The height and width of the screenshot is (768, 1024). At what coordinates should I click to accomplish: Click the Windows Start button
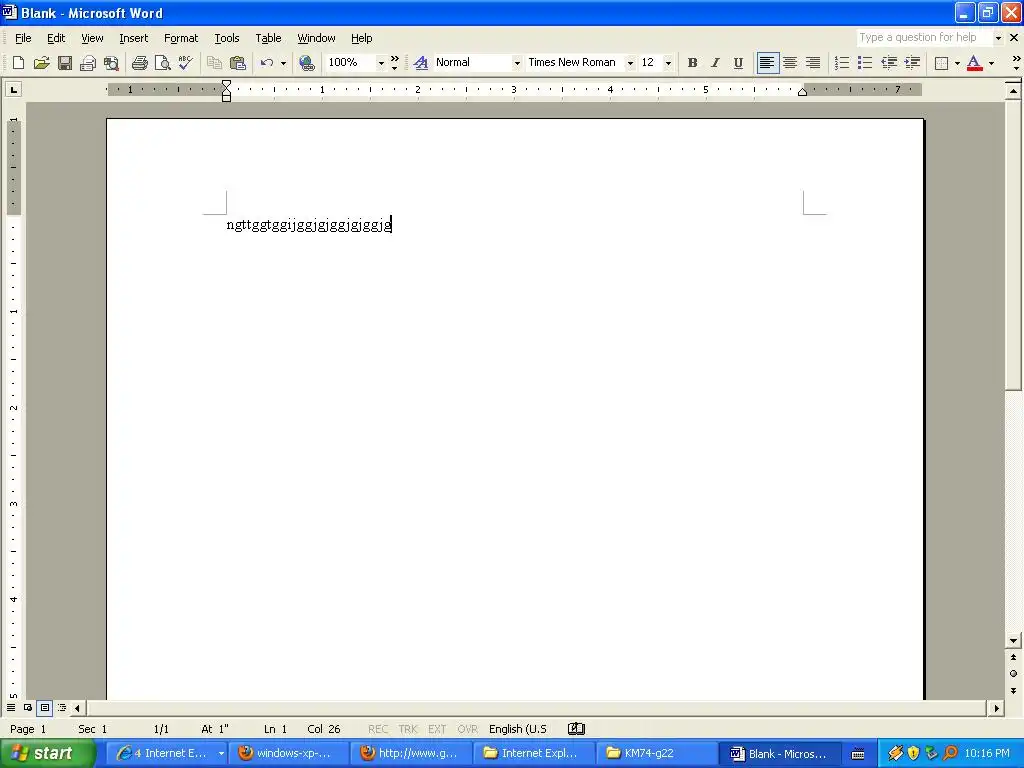pyautogui.click(x=47, y=753)
